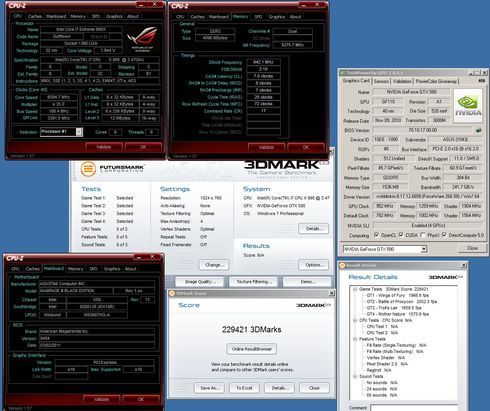Click the Result Details window title icon

click(x=342, y=265)
